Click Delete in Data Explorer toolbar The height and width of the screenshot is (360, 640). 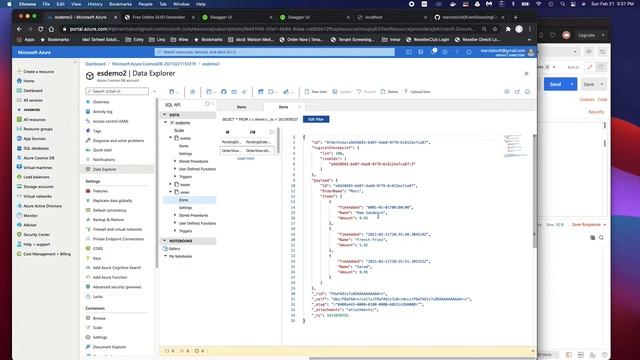(x=389, y=92)
